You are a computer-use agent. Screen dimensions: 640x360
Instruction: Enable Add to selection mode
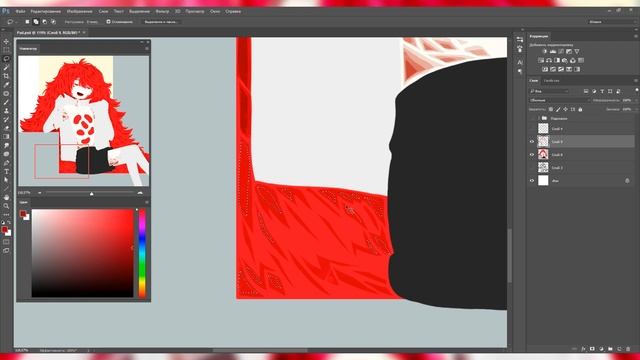[x=36, y=22]
